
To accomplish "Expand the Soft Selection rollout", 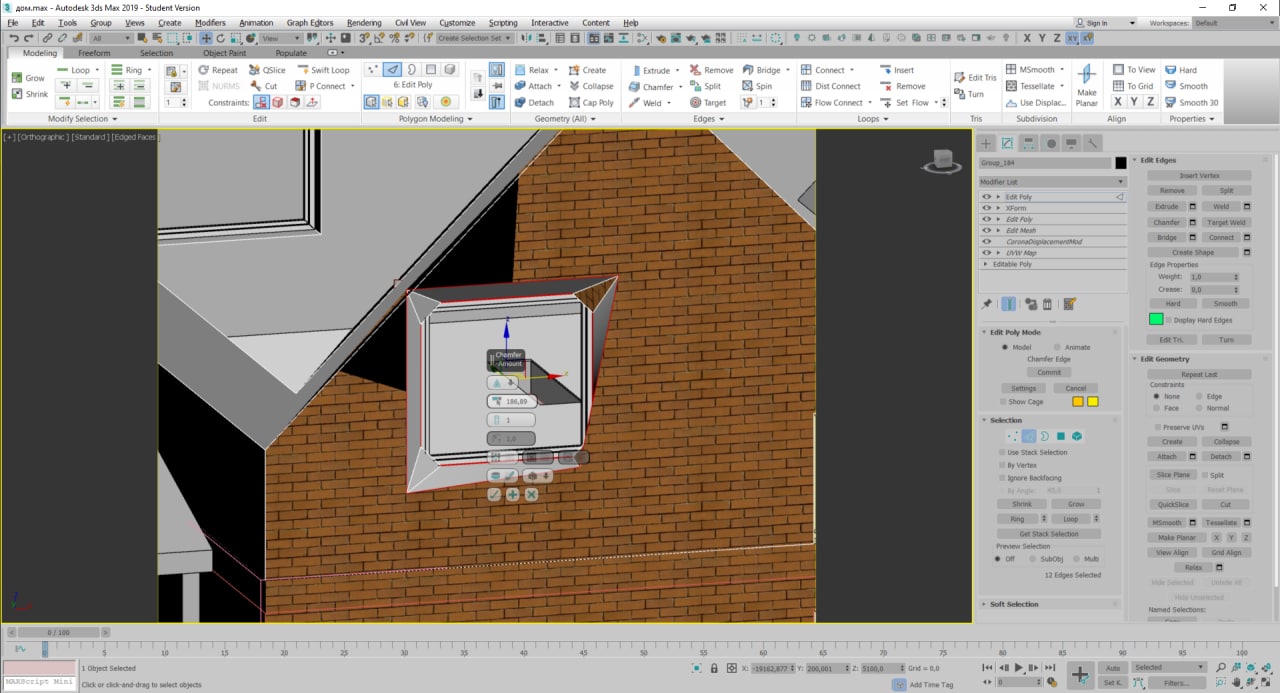I will 1049,604.
